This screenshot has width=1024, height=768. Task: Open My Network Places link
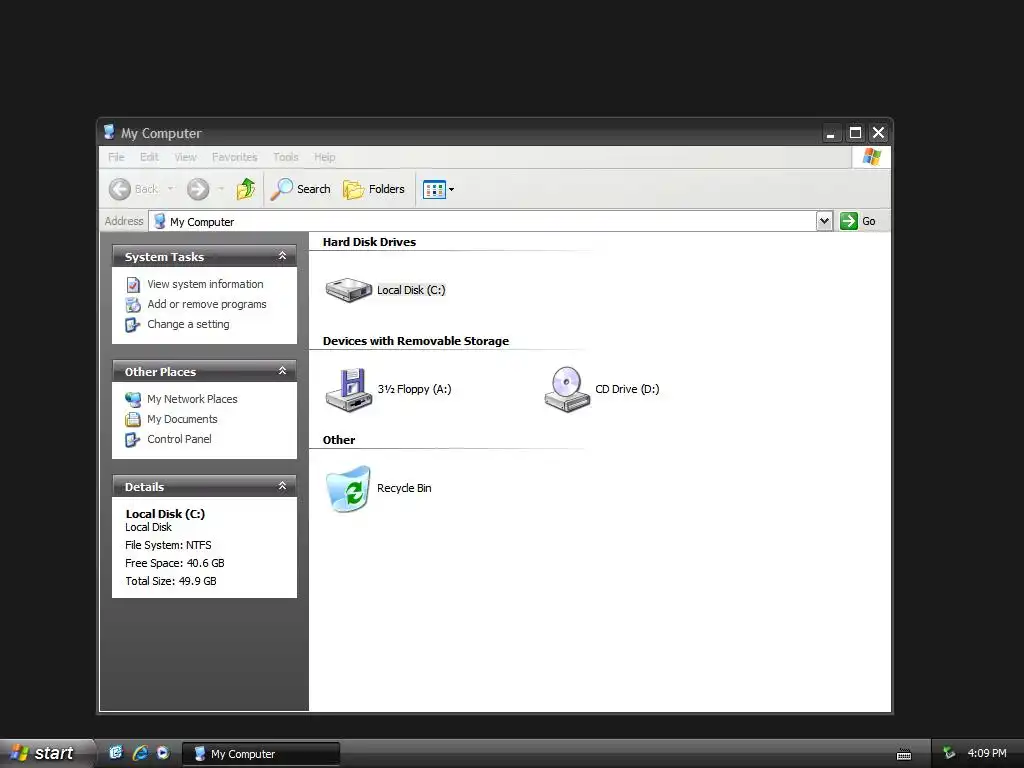(192, 399)
